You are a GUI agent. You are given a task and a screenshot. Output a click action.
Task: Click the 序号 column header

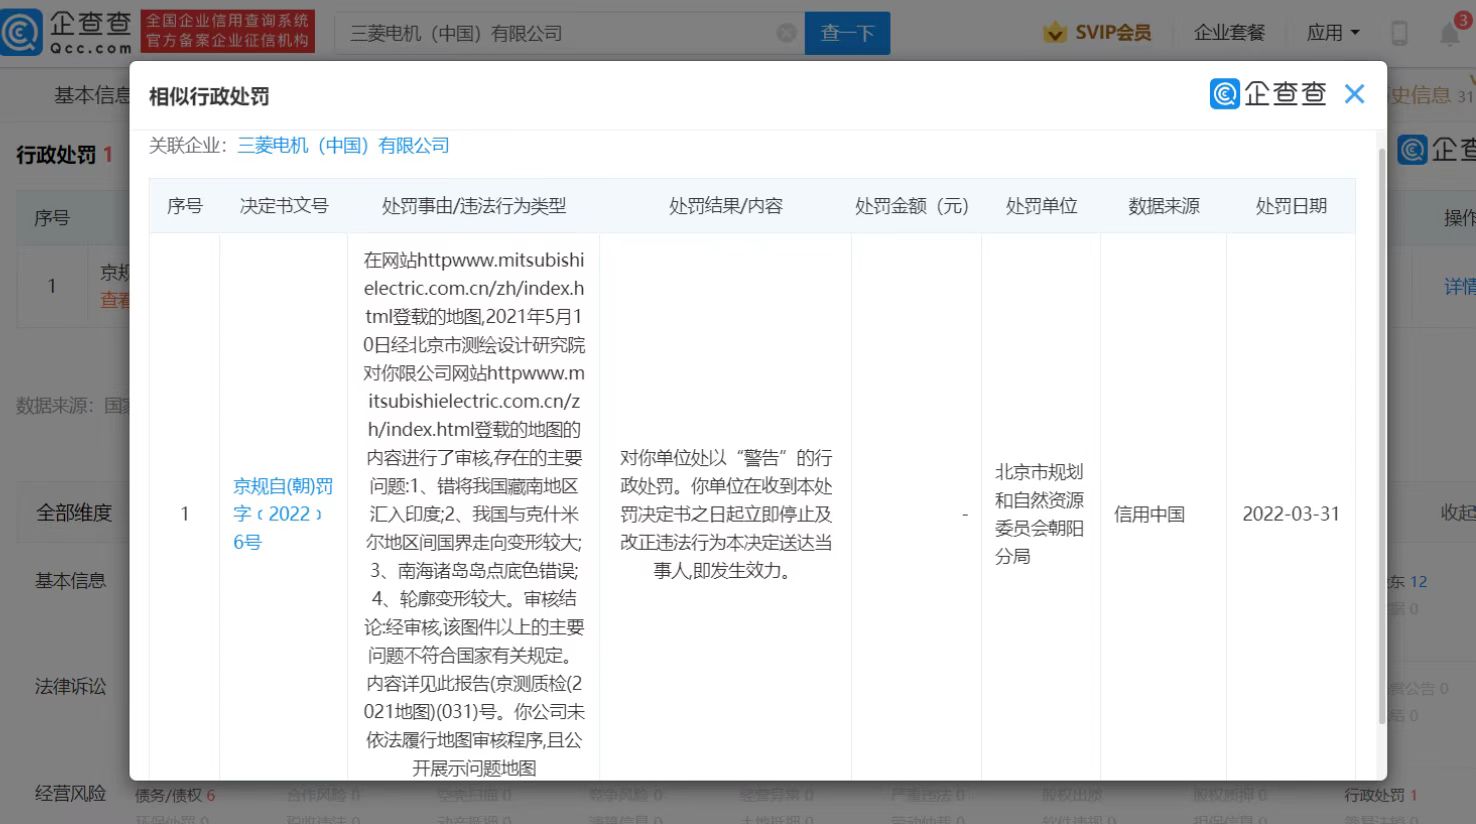185,206
